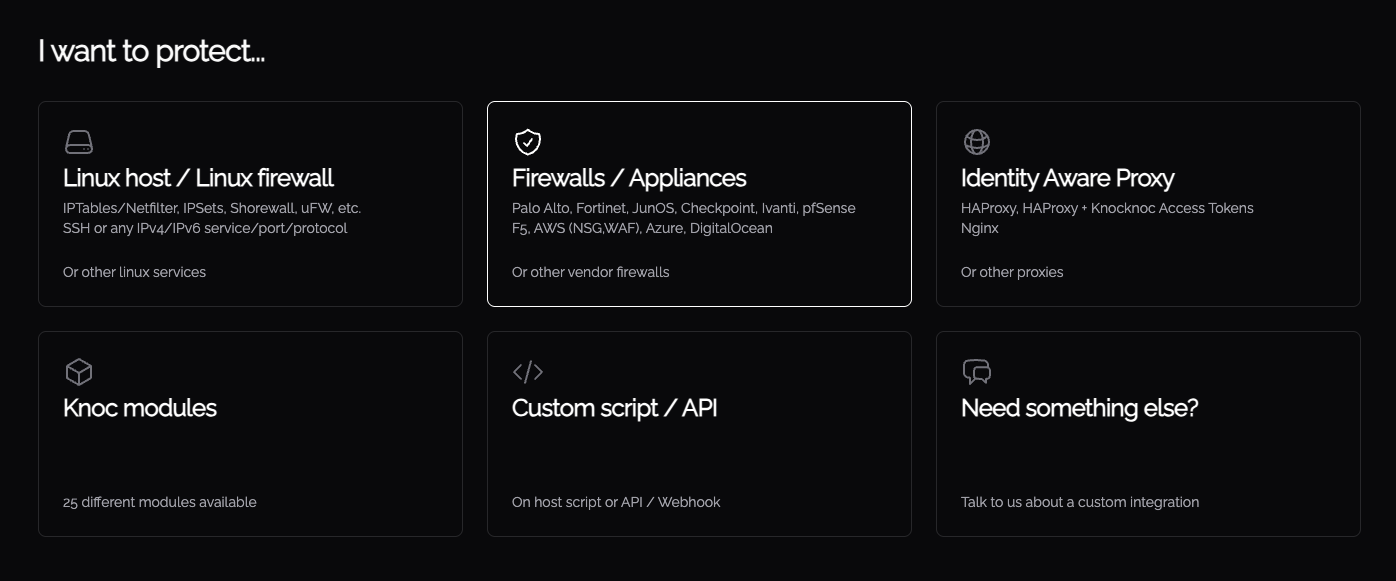
Task: Click the Palo Alto, Fortinet vendor list text
Action: [684, 208]
